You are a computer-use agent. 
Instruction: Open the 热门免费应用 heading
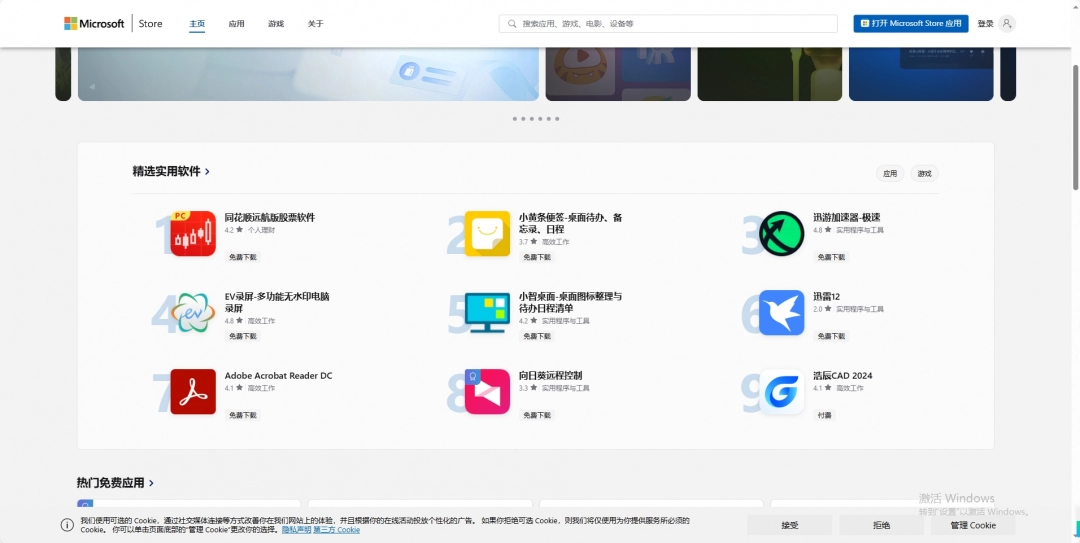110,483
